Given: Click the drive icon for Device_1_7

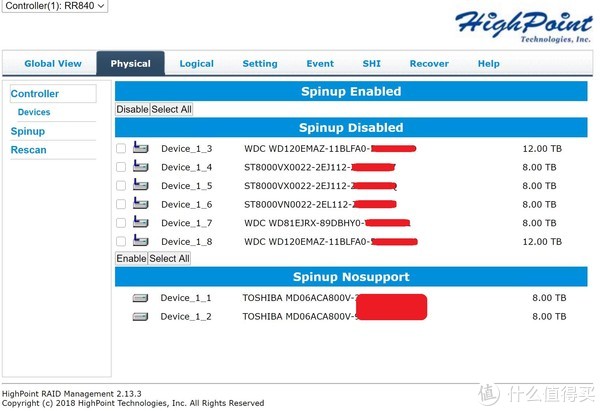Looking at the screenshot, I should [x=140, y=222].
